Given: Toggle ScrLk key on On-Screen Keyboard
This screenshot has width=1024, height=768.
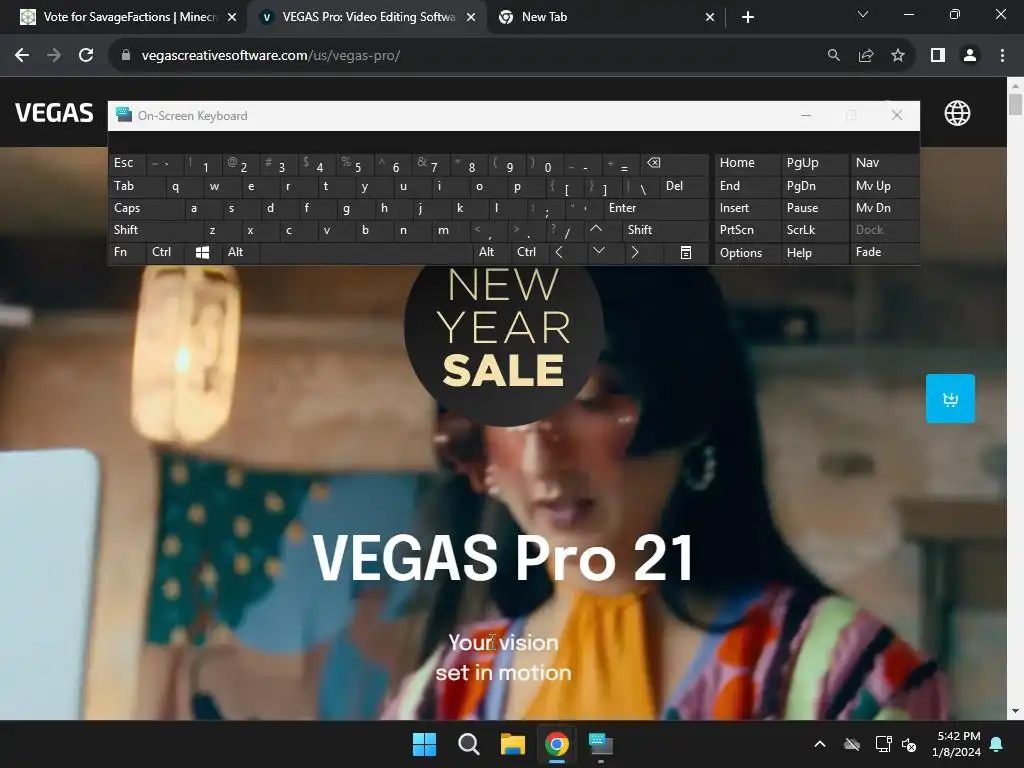Looking at the screenshot, I should click(814, 230).
